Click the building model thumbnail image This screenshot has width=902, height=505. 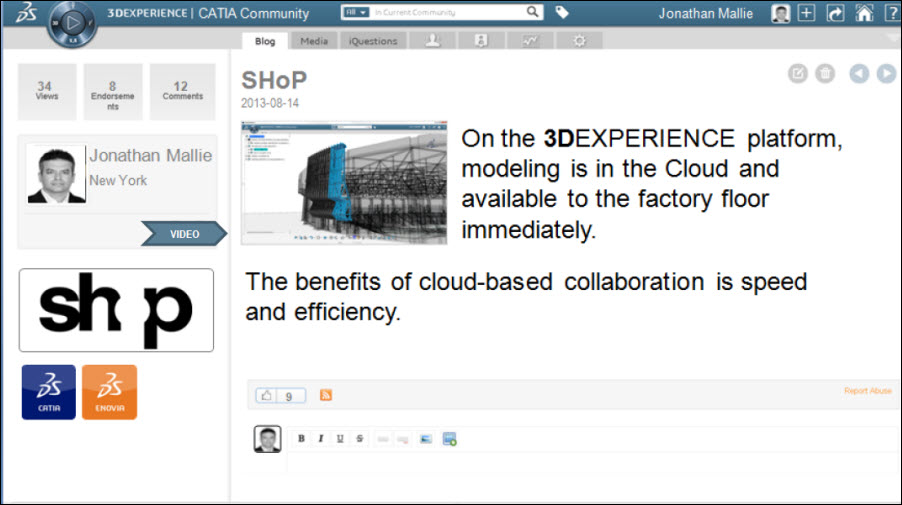tap(344, 183)
